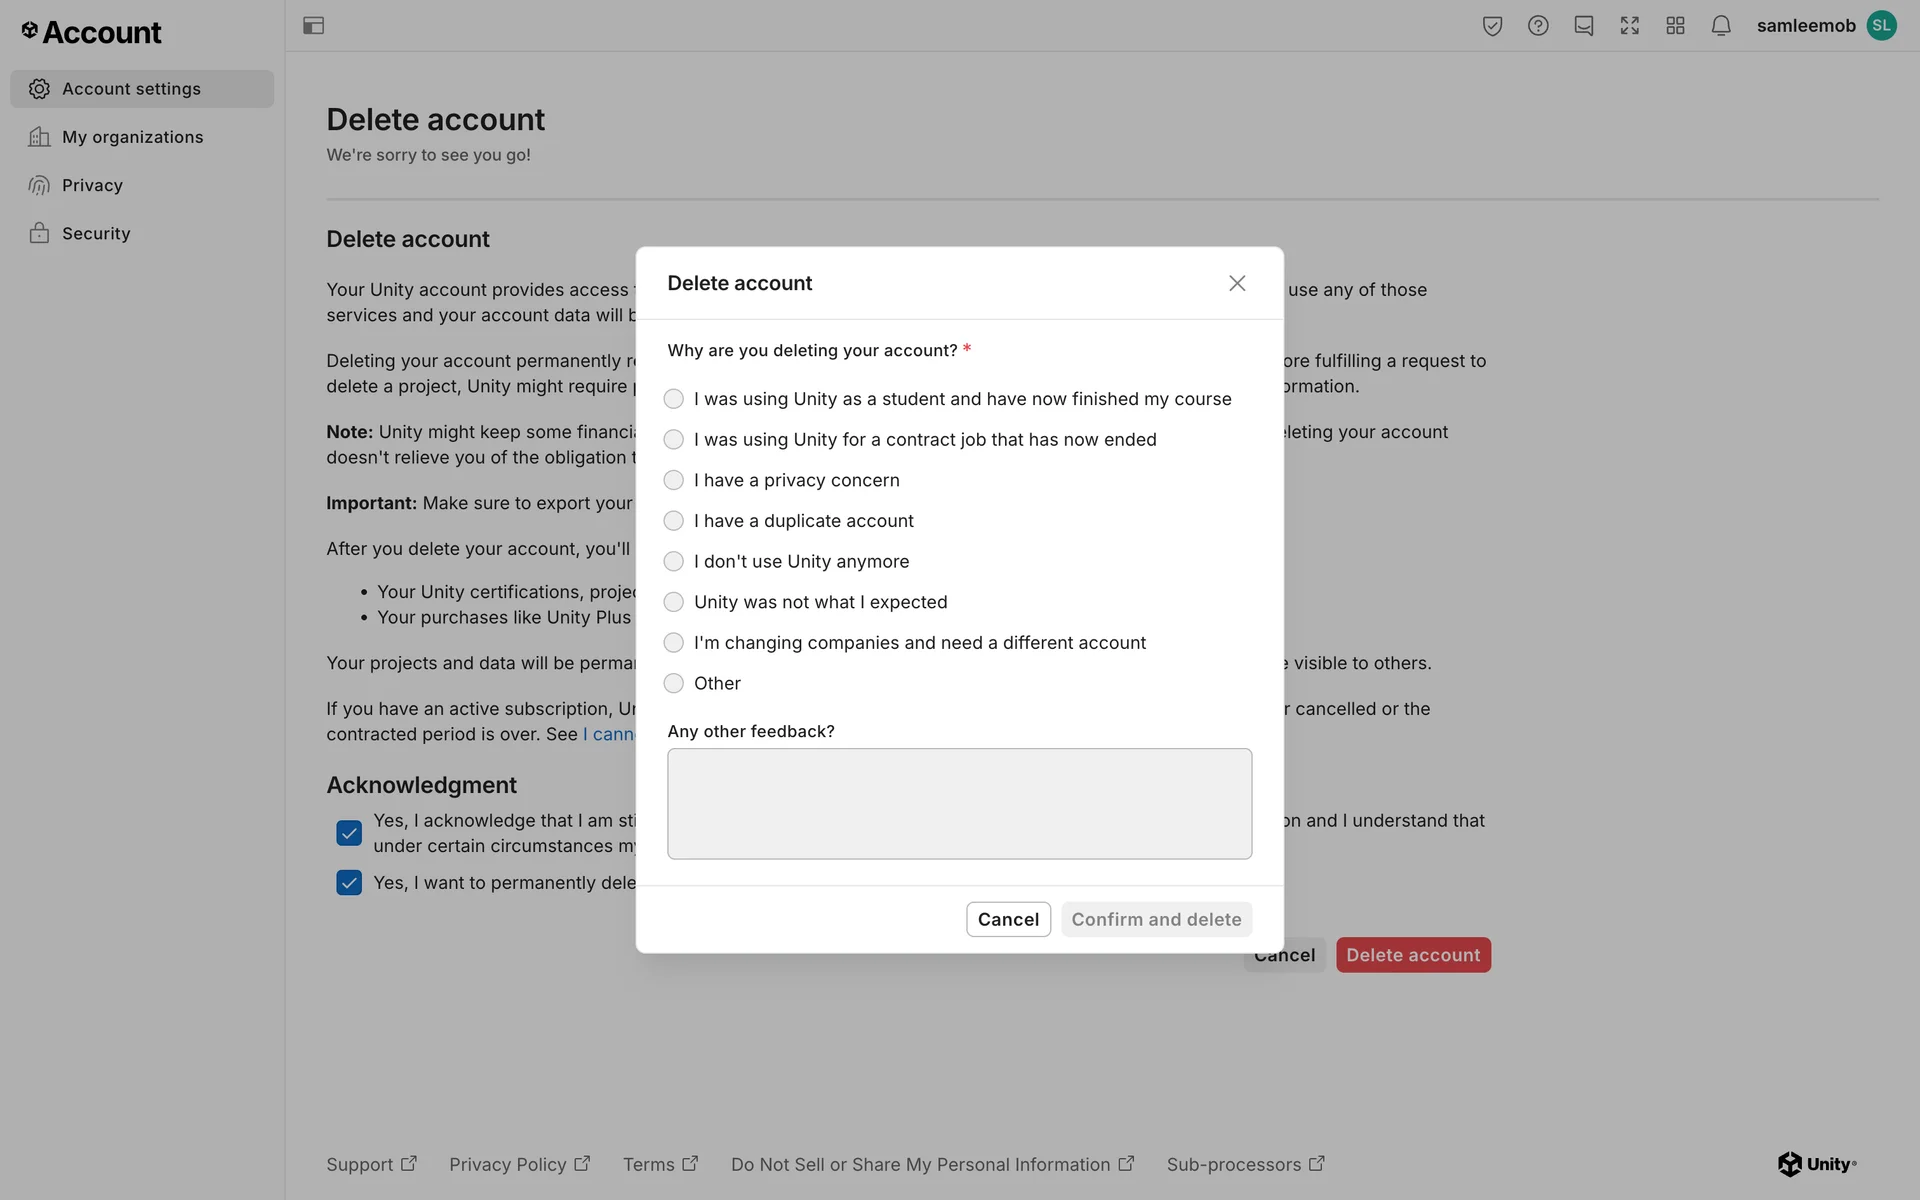
Task: Select the "Other" reason radio button
Action: [x=674, y=683]
